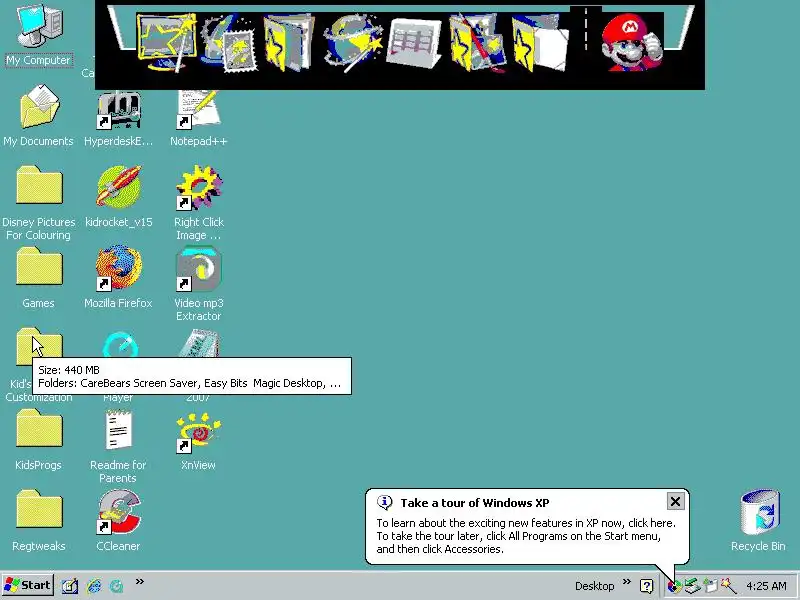Click the star folder with blank page icon
The image size is (800, 600).
coord(541,43)
